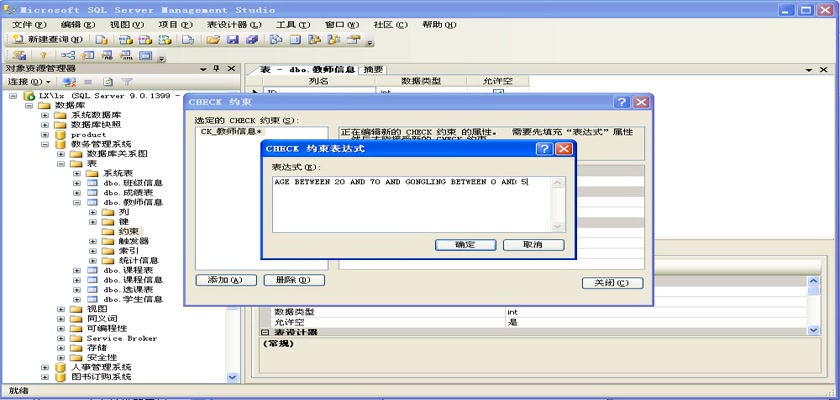This screenshot has width=840, height=400.
Task: Click the column properties scrollbar down arrow
Action: click(814, 330)
